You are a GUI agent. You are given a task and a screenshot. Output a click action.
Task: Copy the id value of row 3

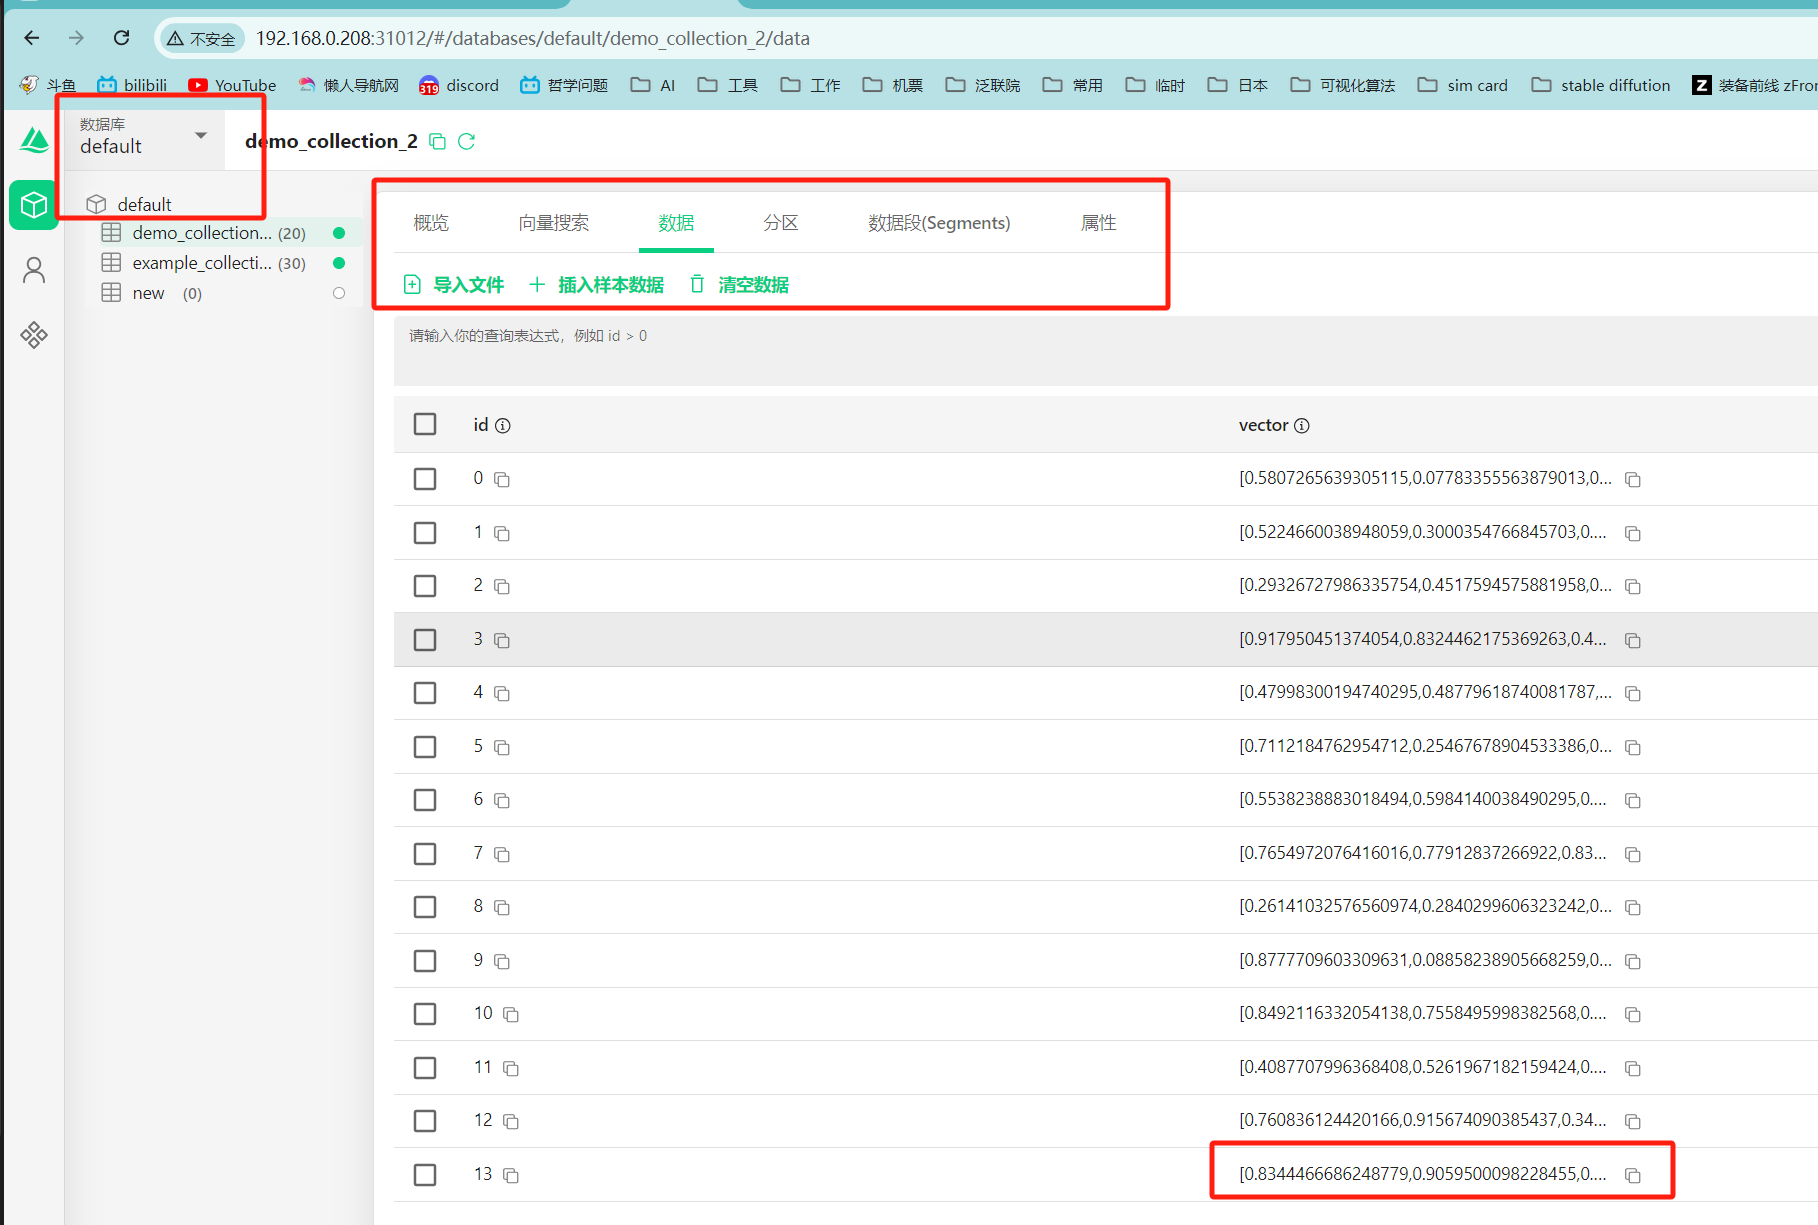pyautogui.click(x=502, y=640)
